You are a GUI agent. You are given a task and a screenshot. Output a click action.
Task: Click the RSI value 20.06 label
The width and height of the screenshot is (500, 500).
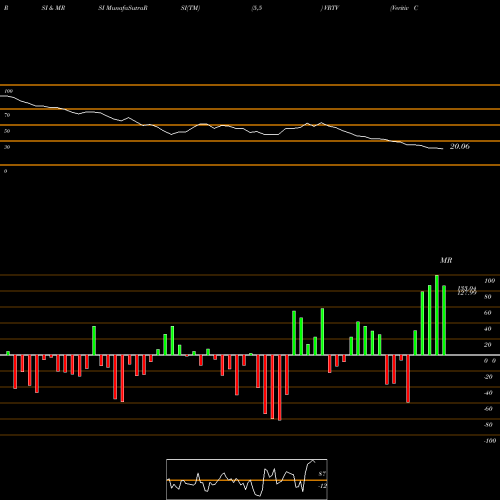(x=460, y=146)
